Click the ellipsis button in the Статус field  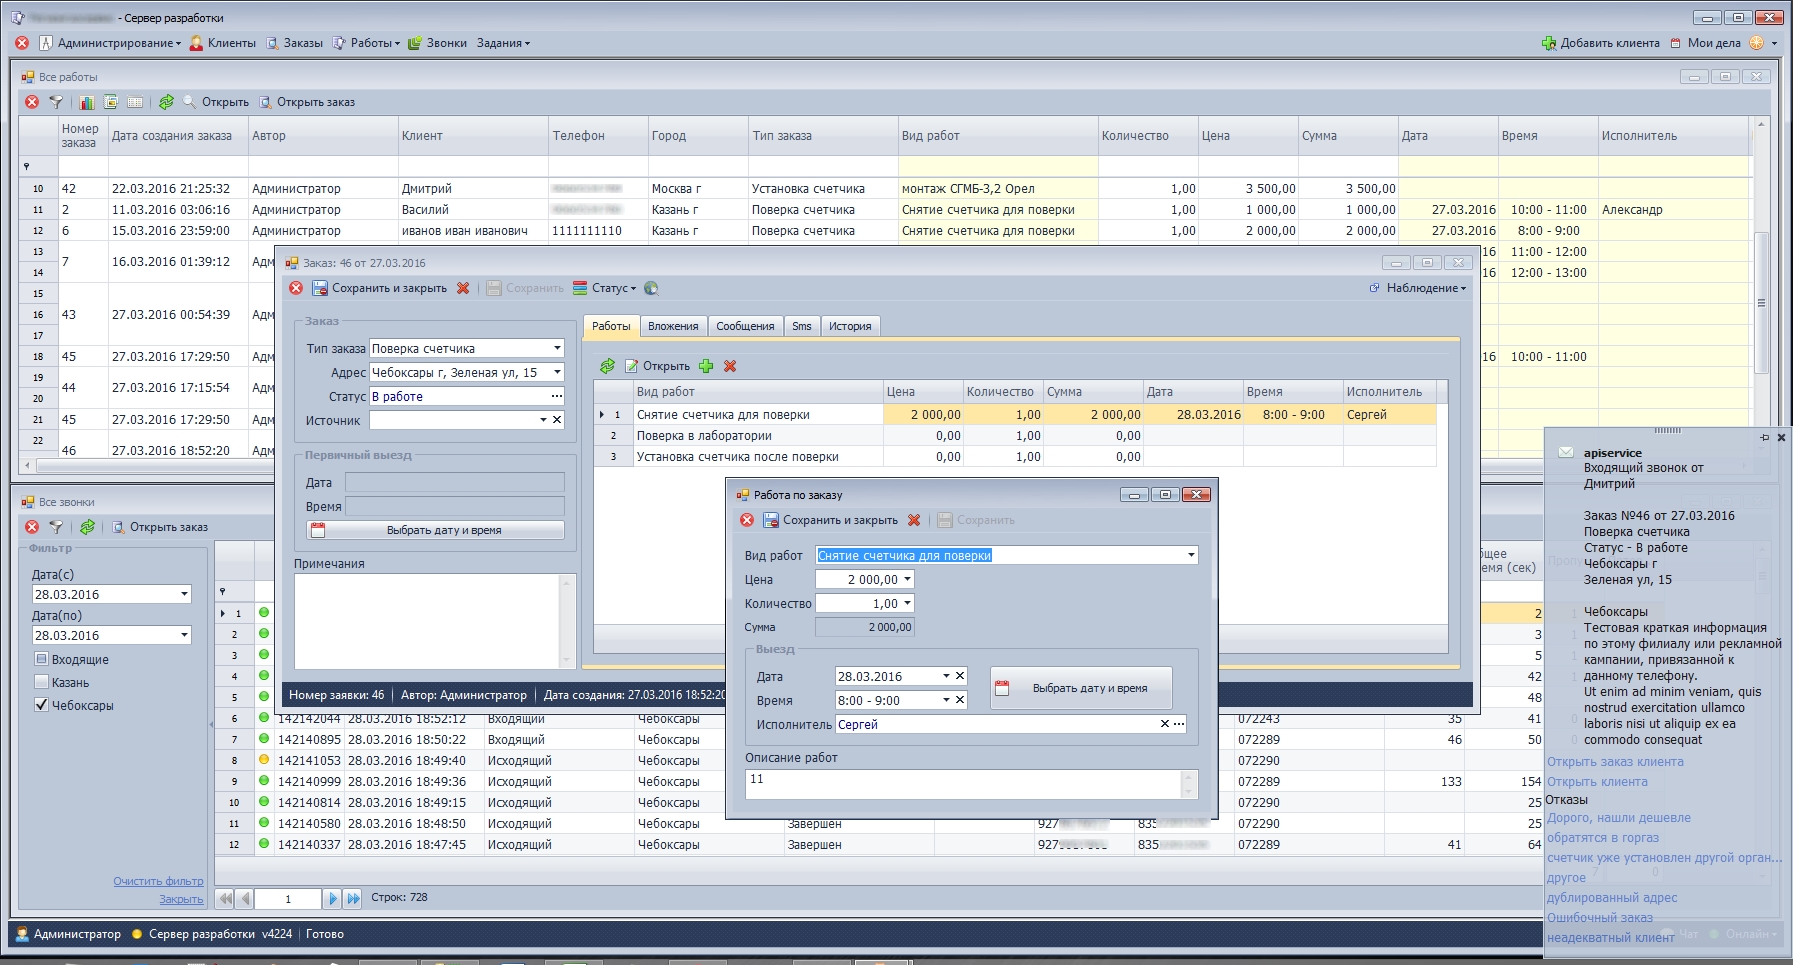pos(557,396)
